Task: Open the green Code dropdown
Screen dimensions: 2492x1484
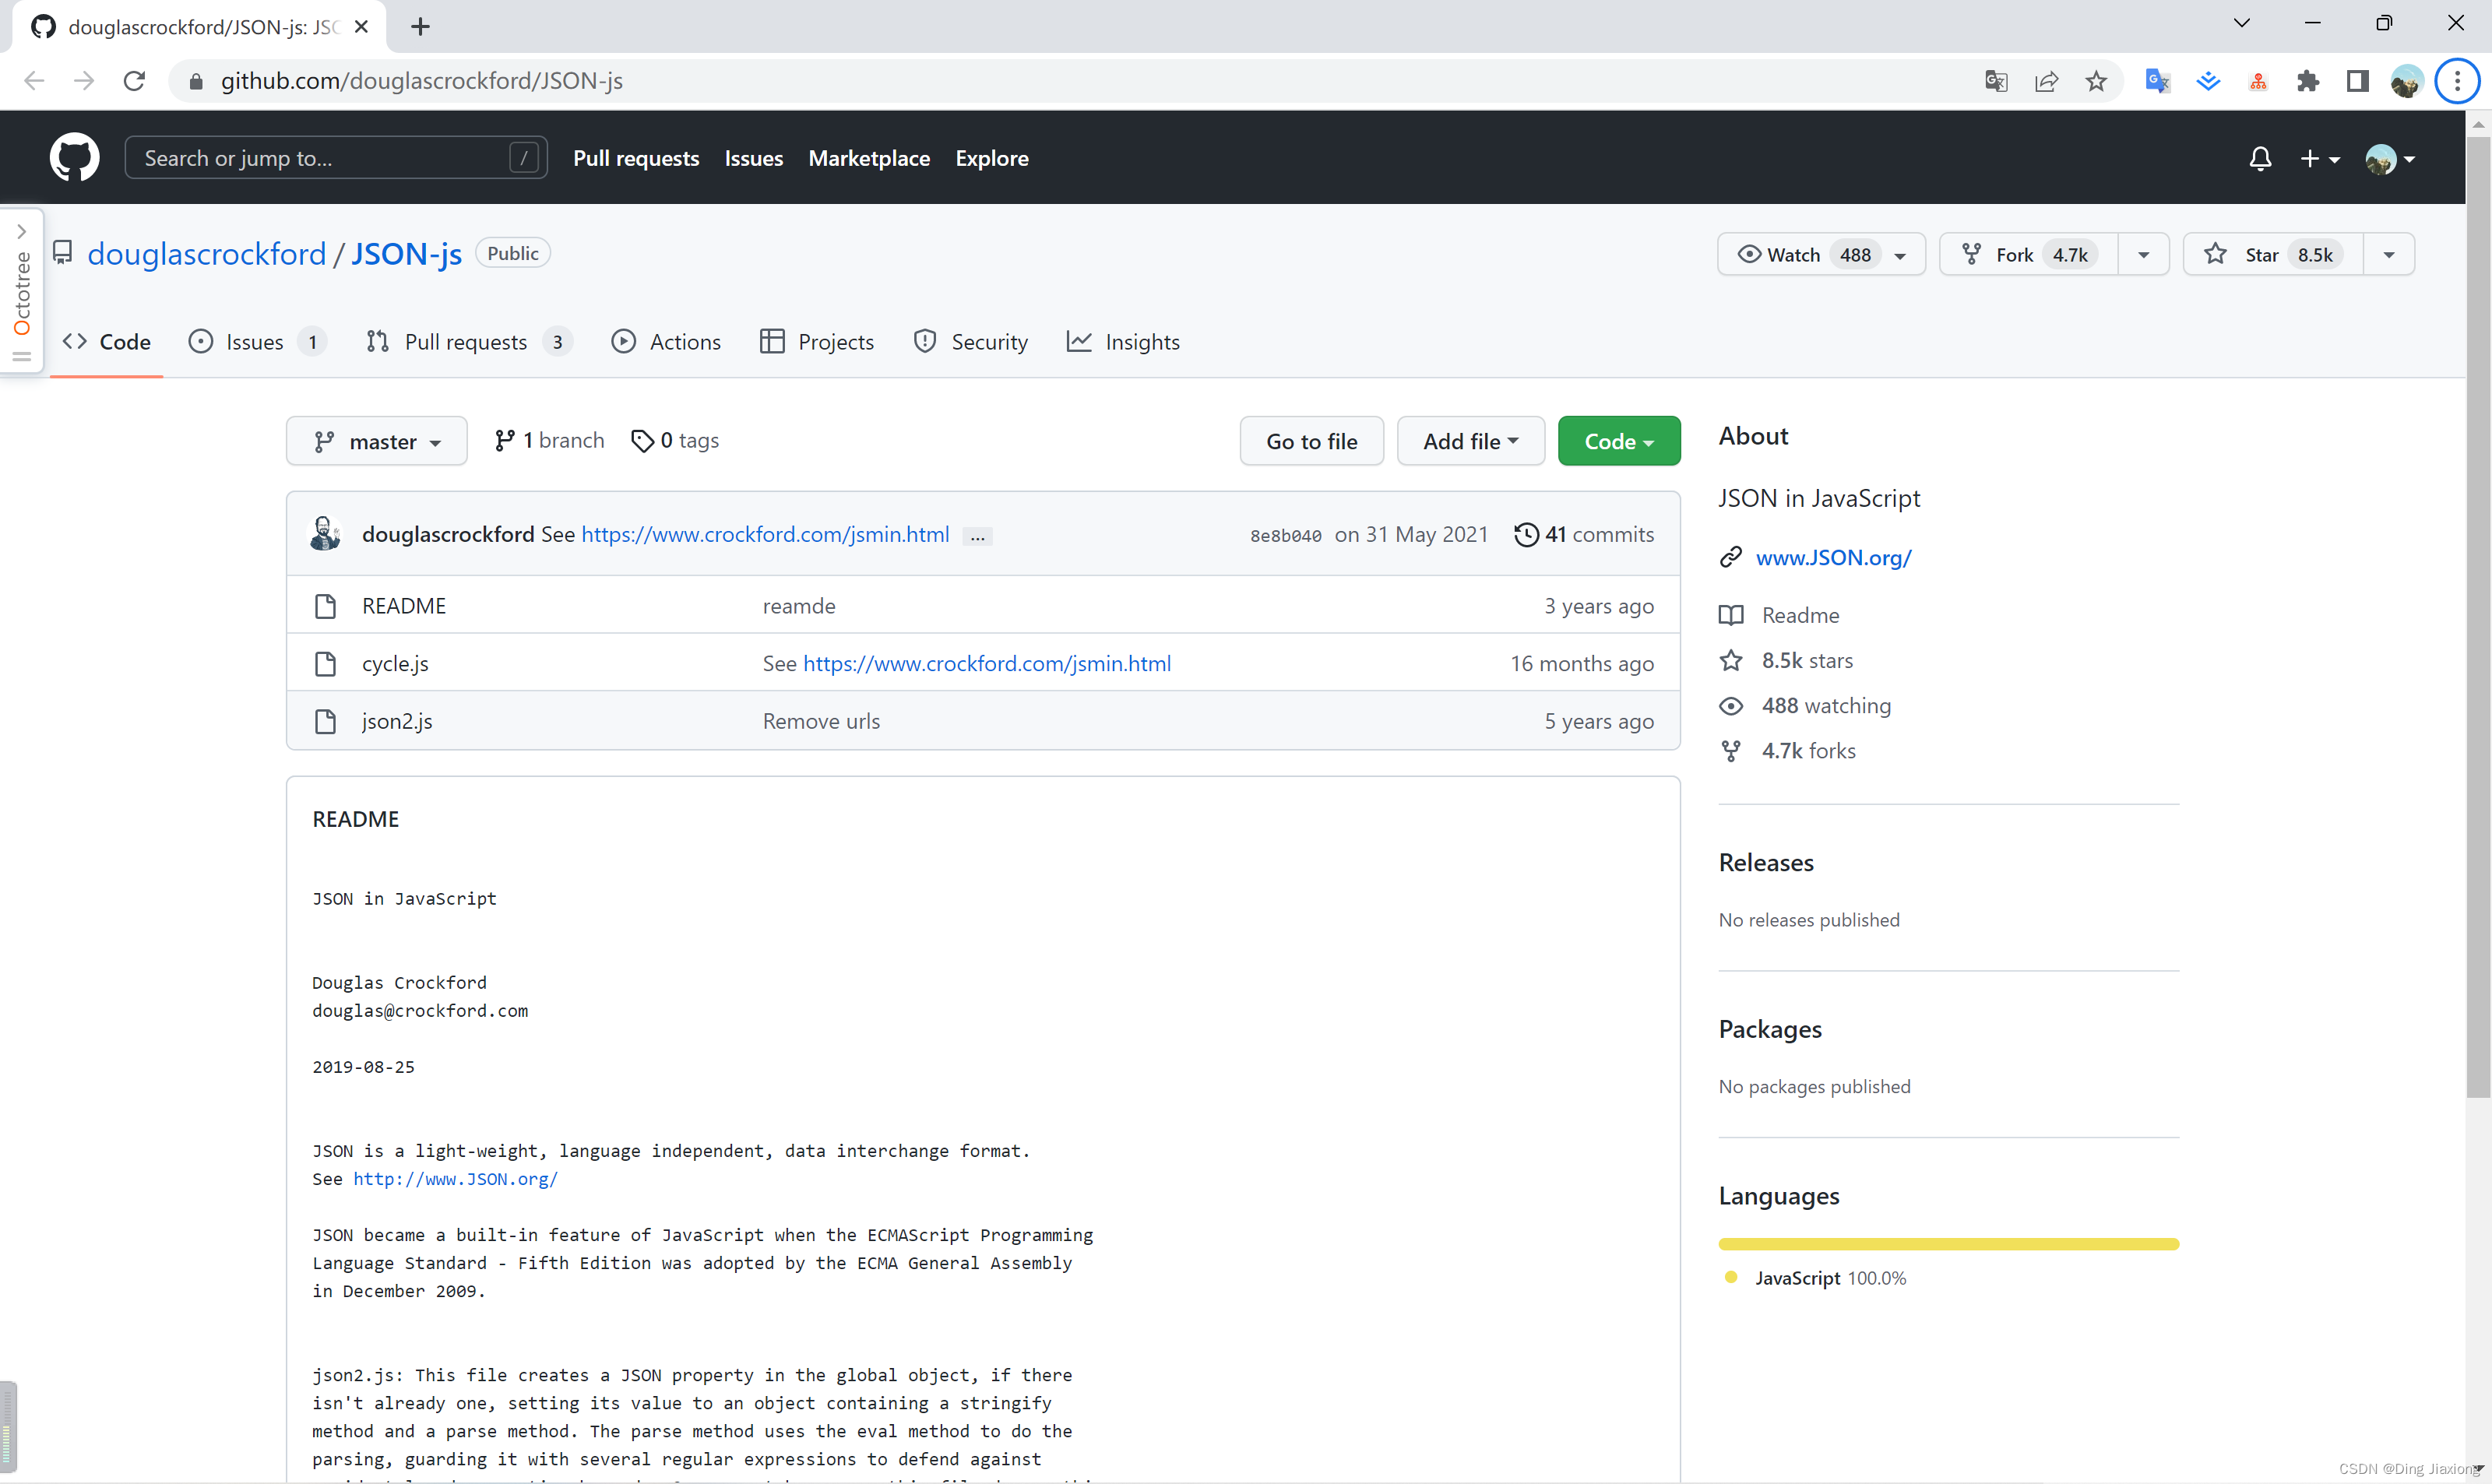Action: [1618, 441]
